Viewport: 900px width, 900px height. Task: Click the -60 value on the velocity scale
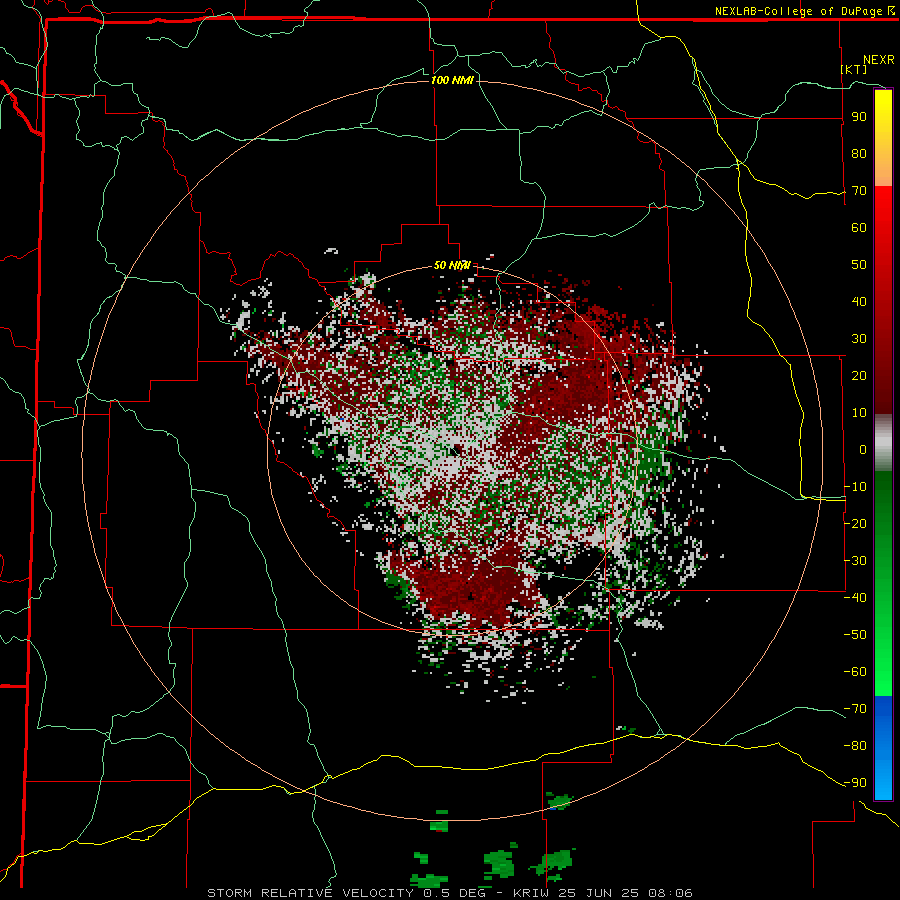(855, 672)
